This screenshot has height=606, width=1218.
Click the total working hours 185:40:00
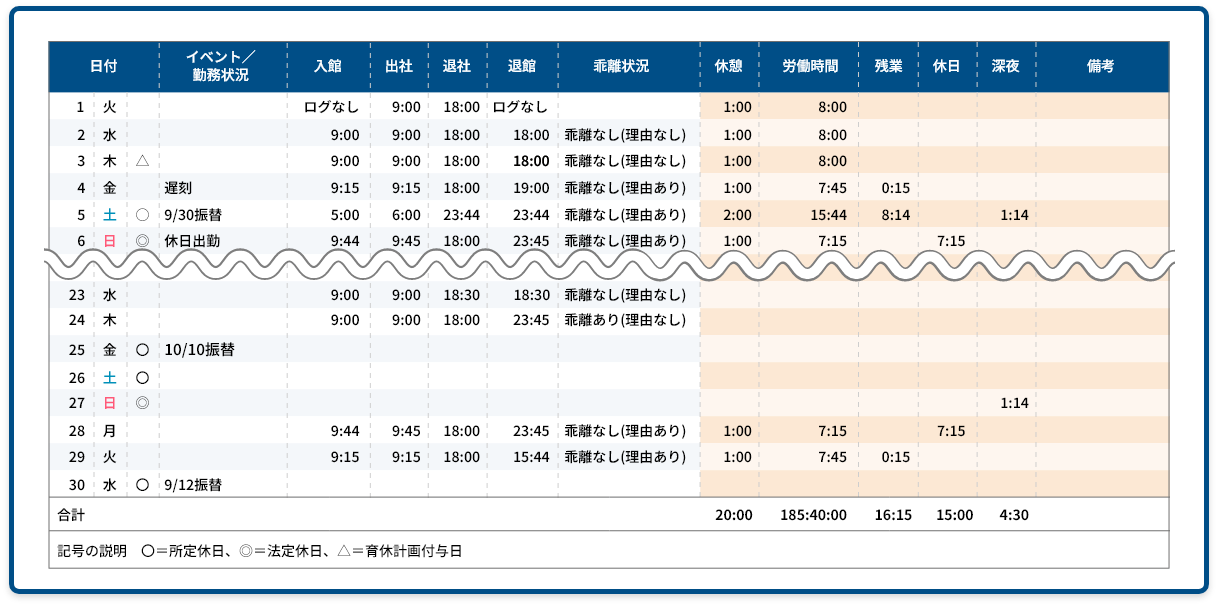click(813, 516)
